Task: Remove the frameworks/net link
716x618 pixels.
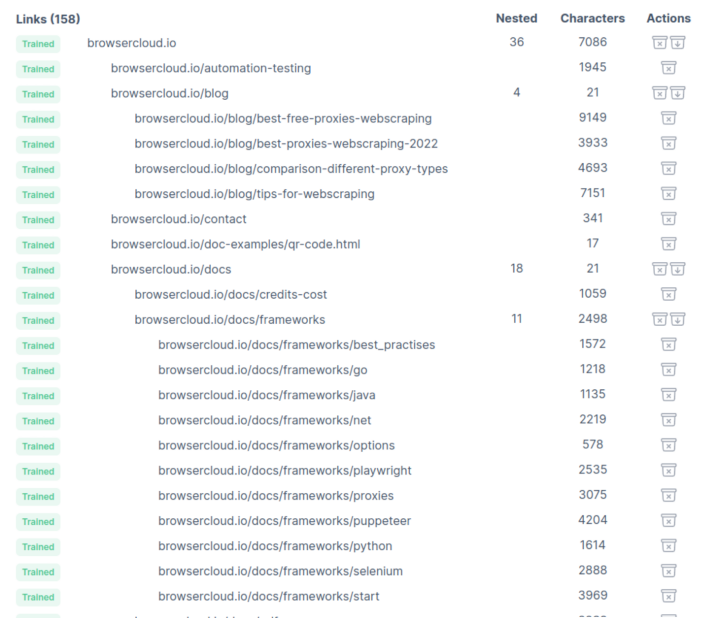Action: click(x=669, y=419)
